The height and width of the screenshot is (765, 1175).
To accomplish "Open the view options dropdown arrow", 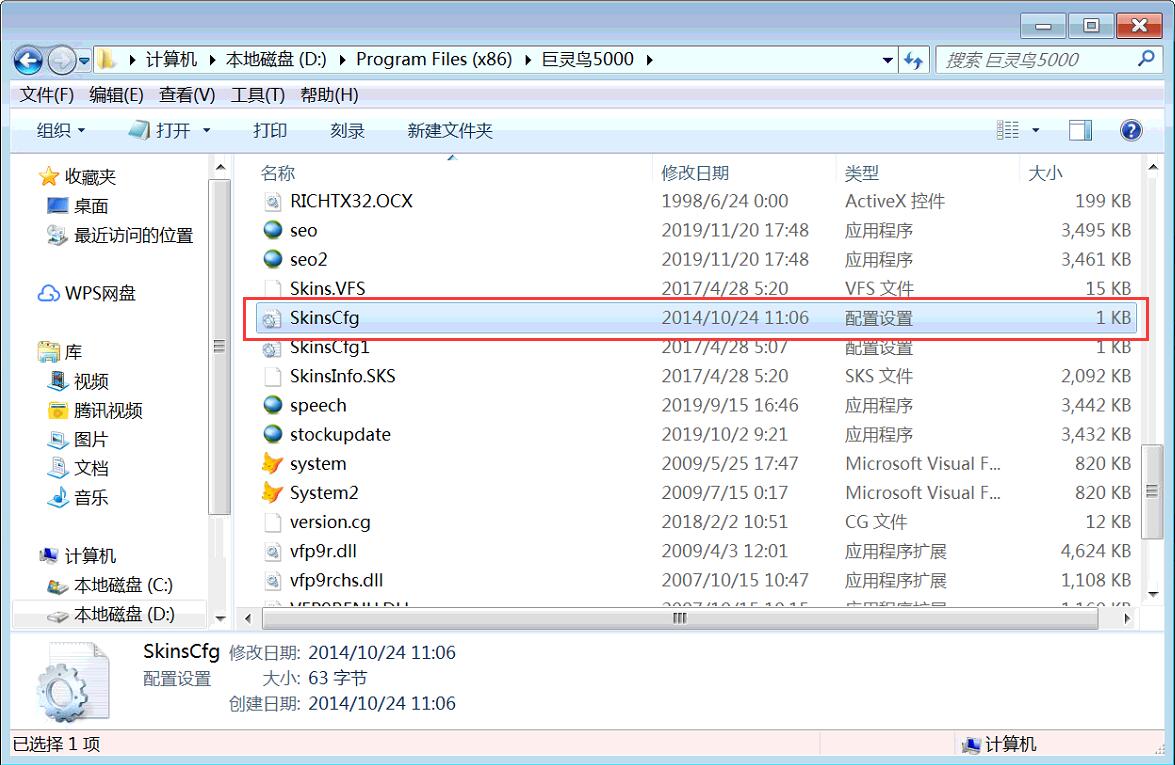I will 1036,130.
